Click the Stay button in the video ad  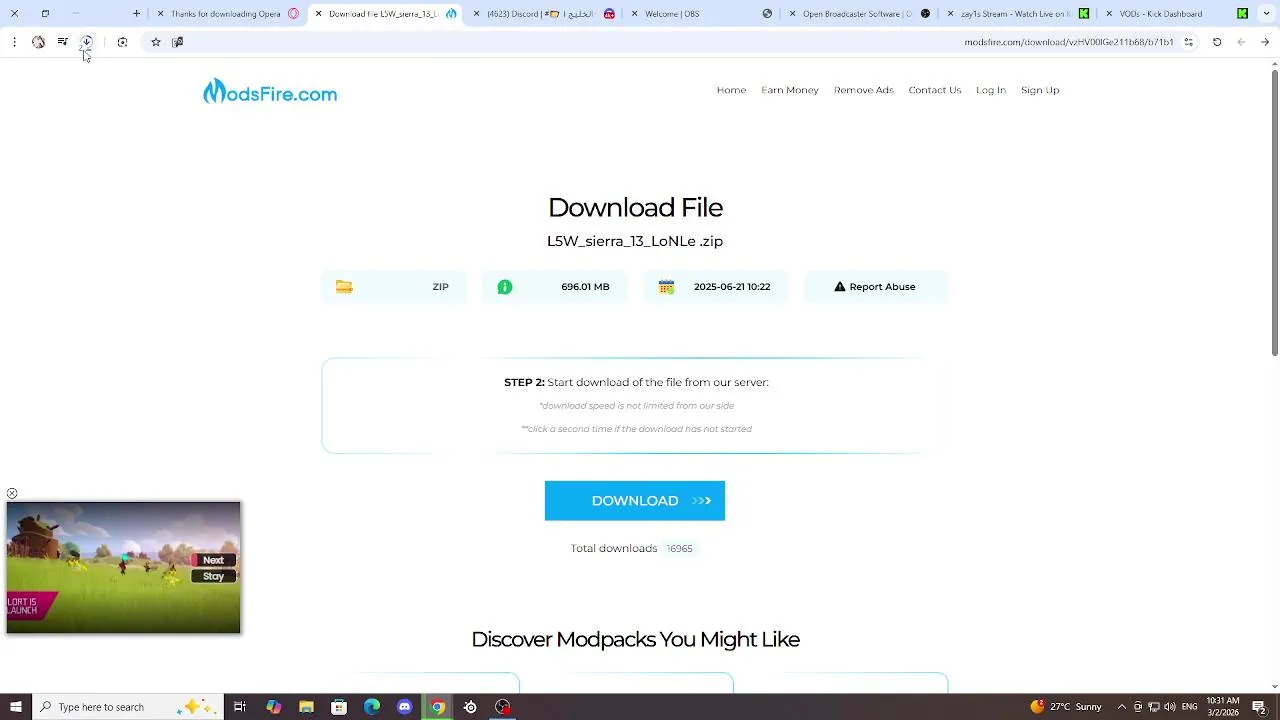click(x=213, y=576)
